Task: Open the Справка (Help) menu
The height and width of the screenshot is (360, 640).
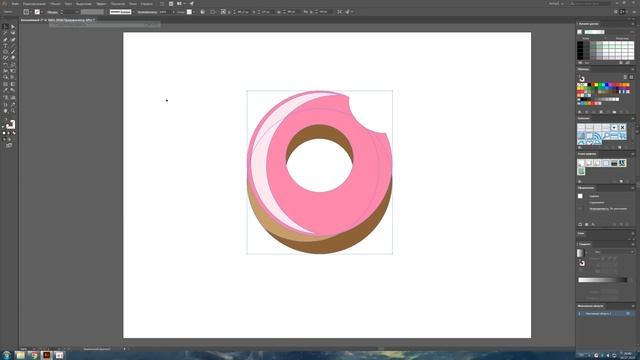Action: [147, 4]
